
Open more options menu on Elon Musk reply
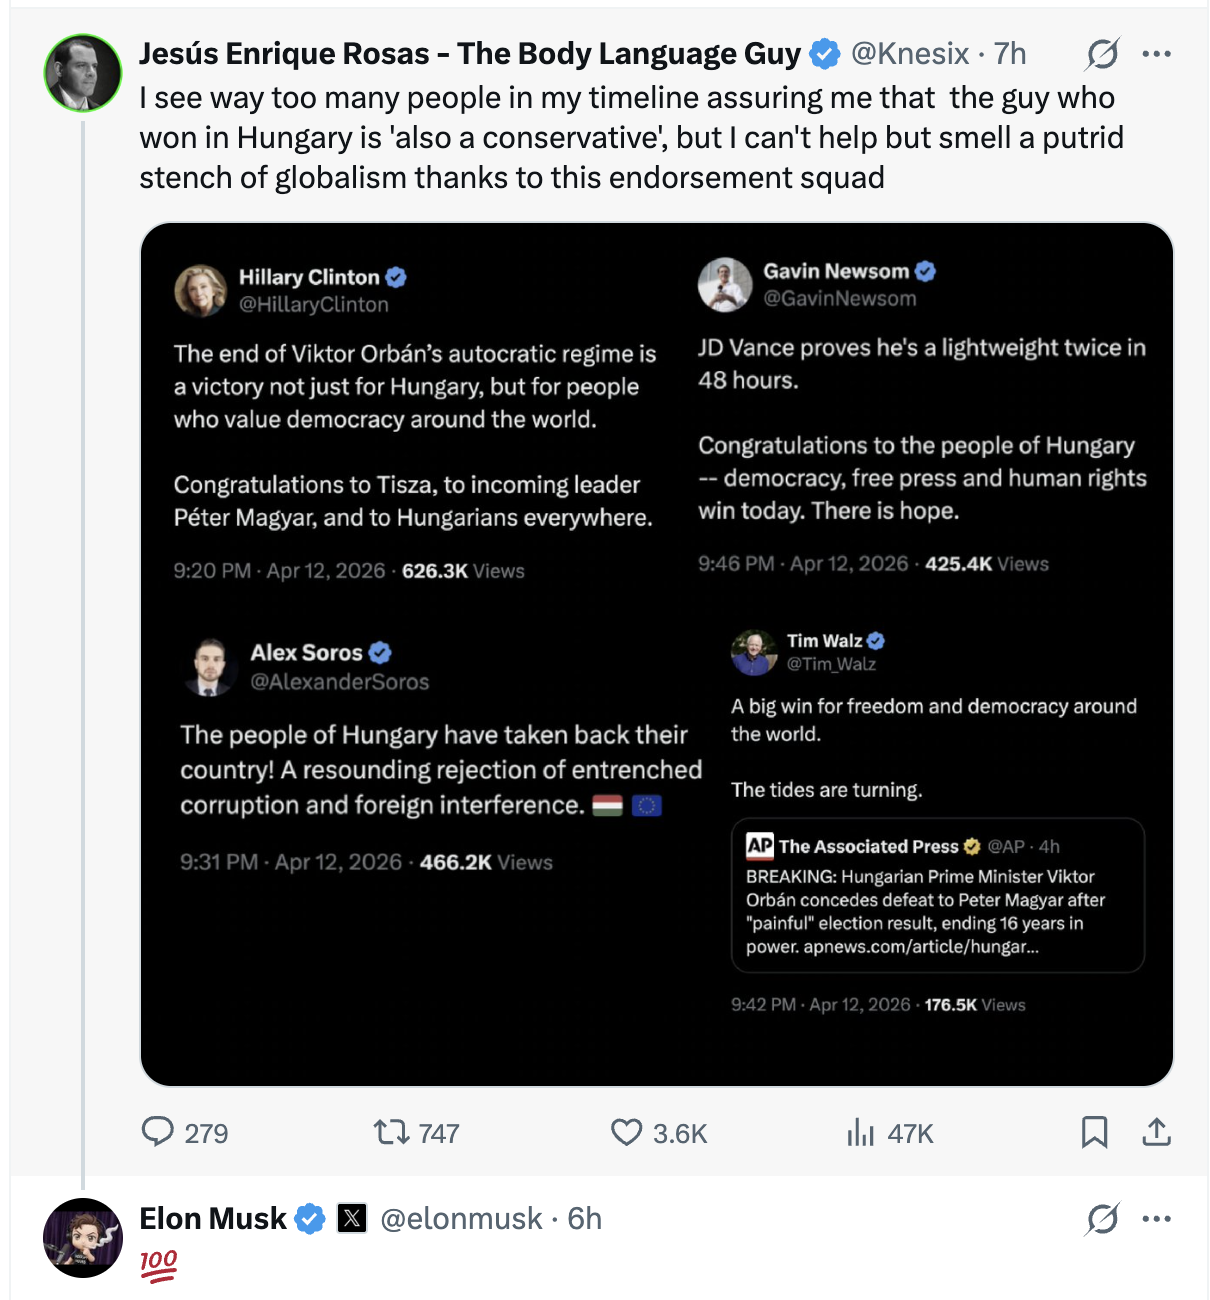click(1156, 1219)
